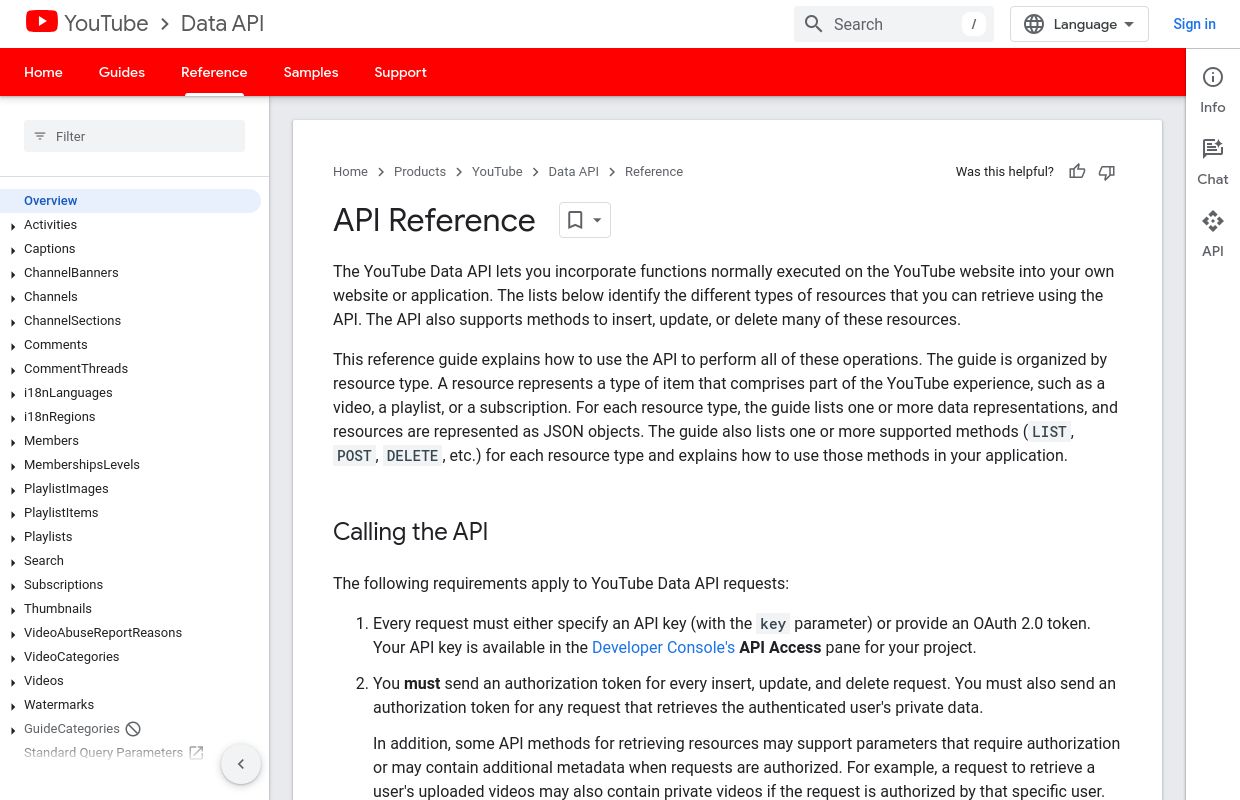Image resolution: width=1240 pixels, height=800 pixels.
Task: Open the bookmark dropdown arrow
Action: 598,220
